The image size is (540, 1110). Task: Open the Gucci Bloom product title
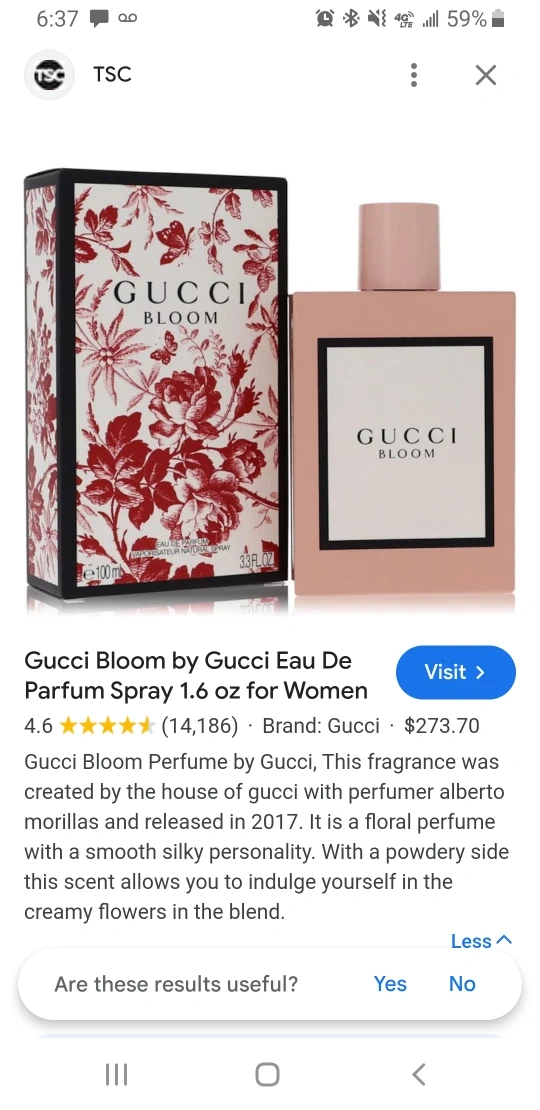click(x=196, y=675)
